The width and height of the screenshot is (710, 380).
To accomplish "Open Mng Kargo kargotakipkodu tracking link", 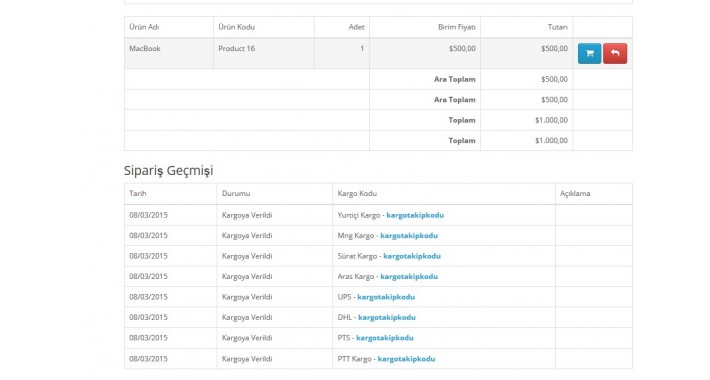I will coord(409,236).
